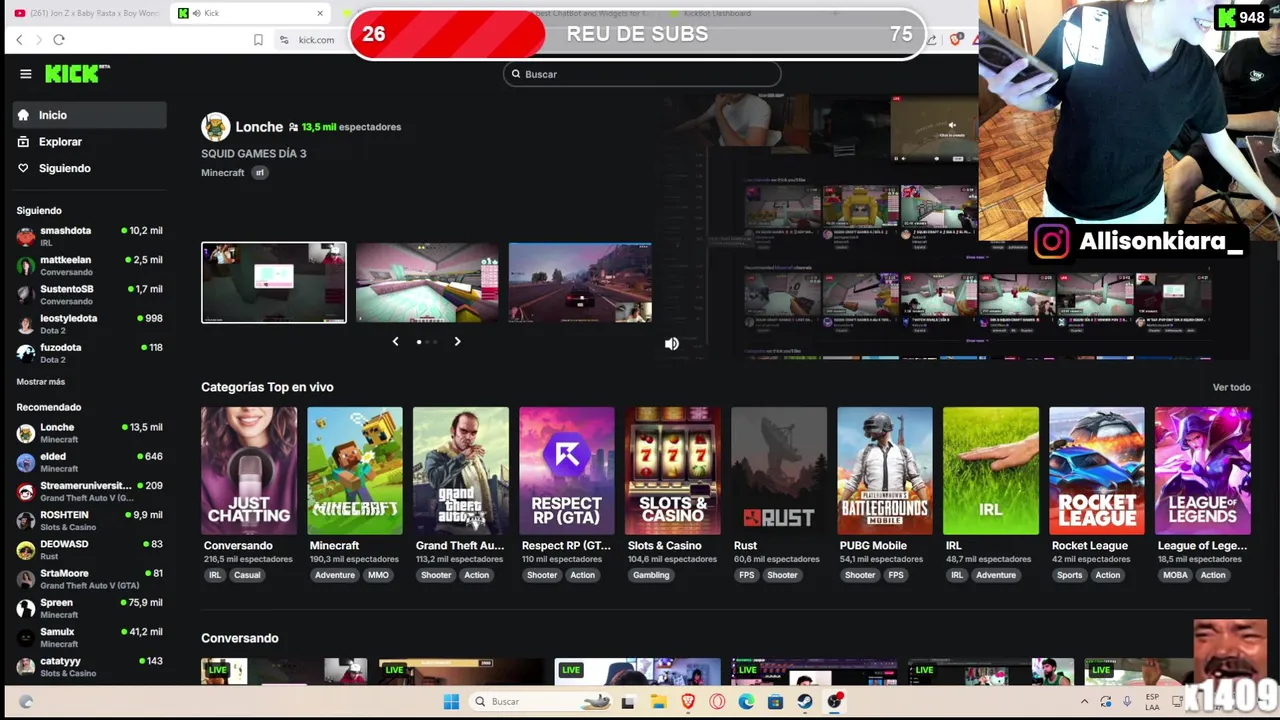
Task: Expand followed channels with Mostrar más
Action: click(x=41, y=382)
